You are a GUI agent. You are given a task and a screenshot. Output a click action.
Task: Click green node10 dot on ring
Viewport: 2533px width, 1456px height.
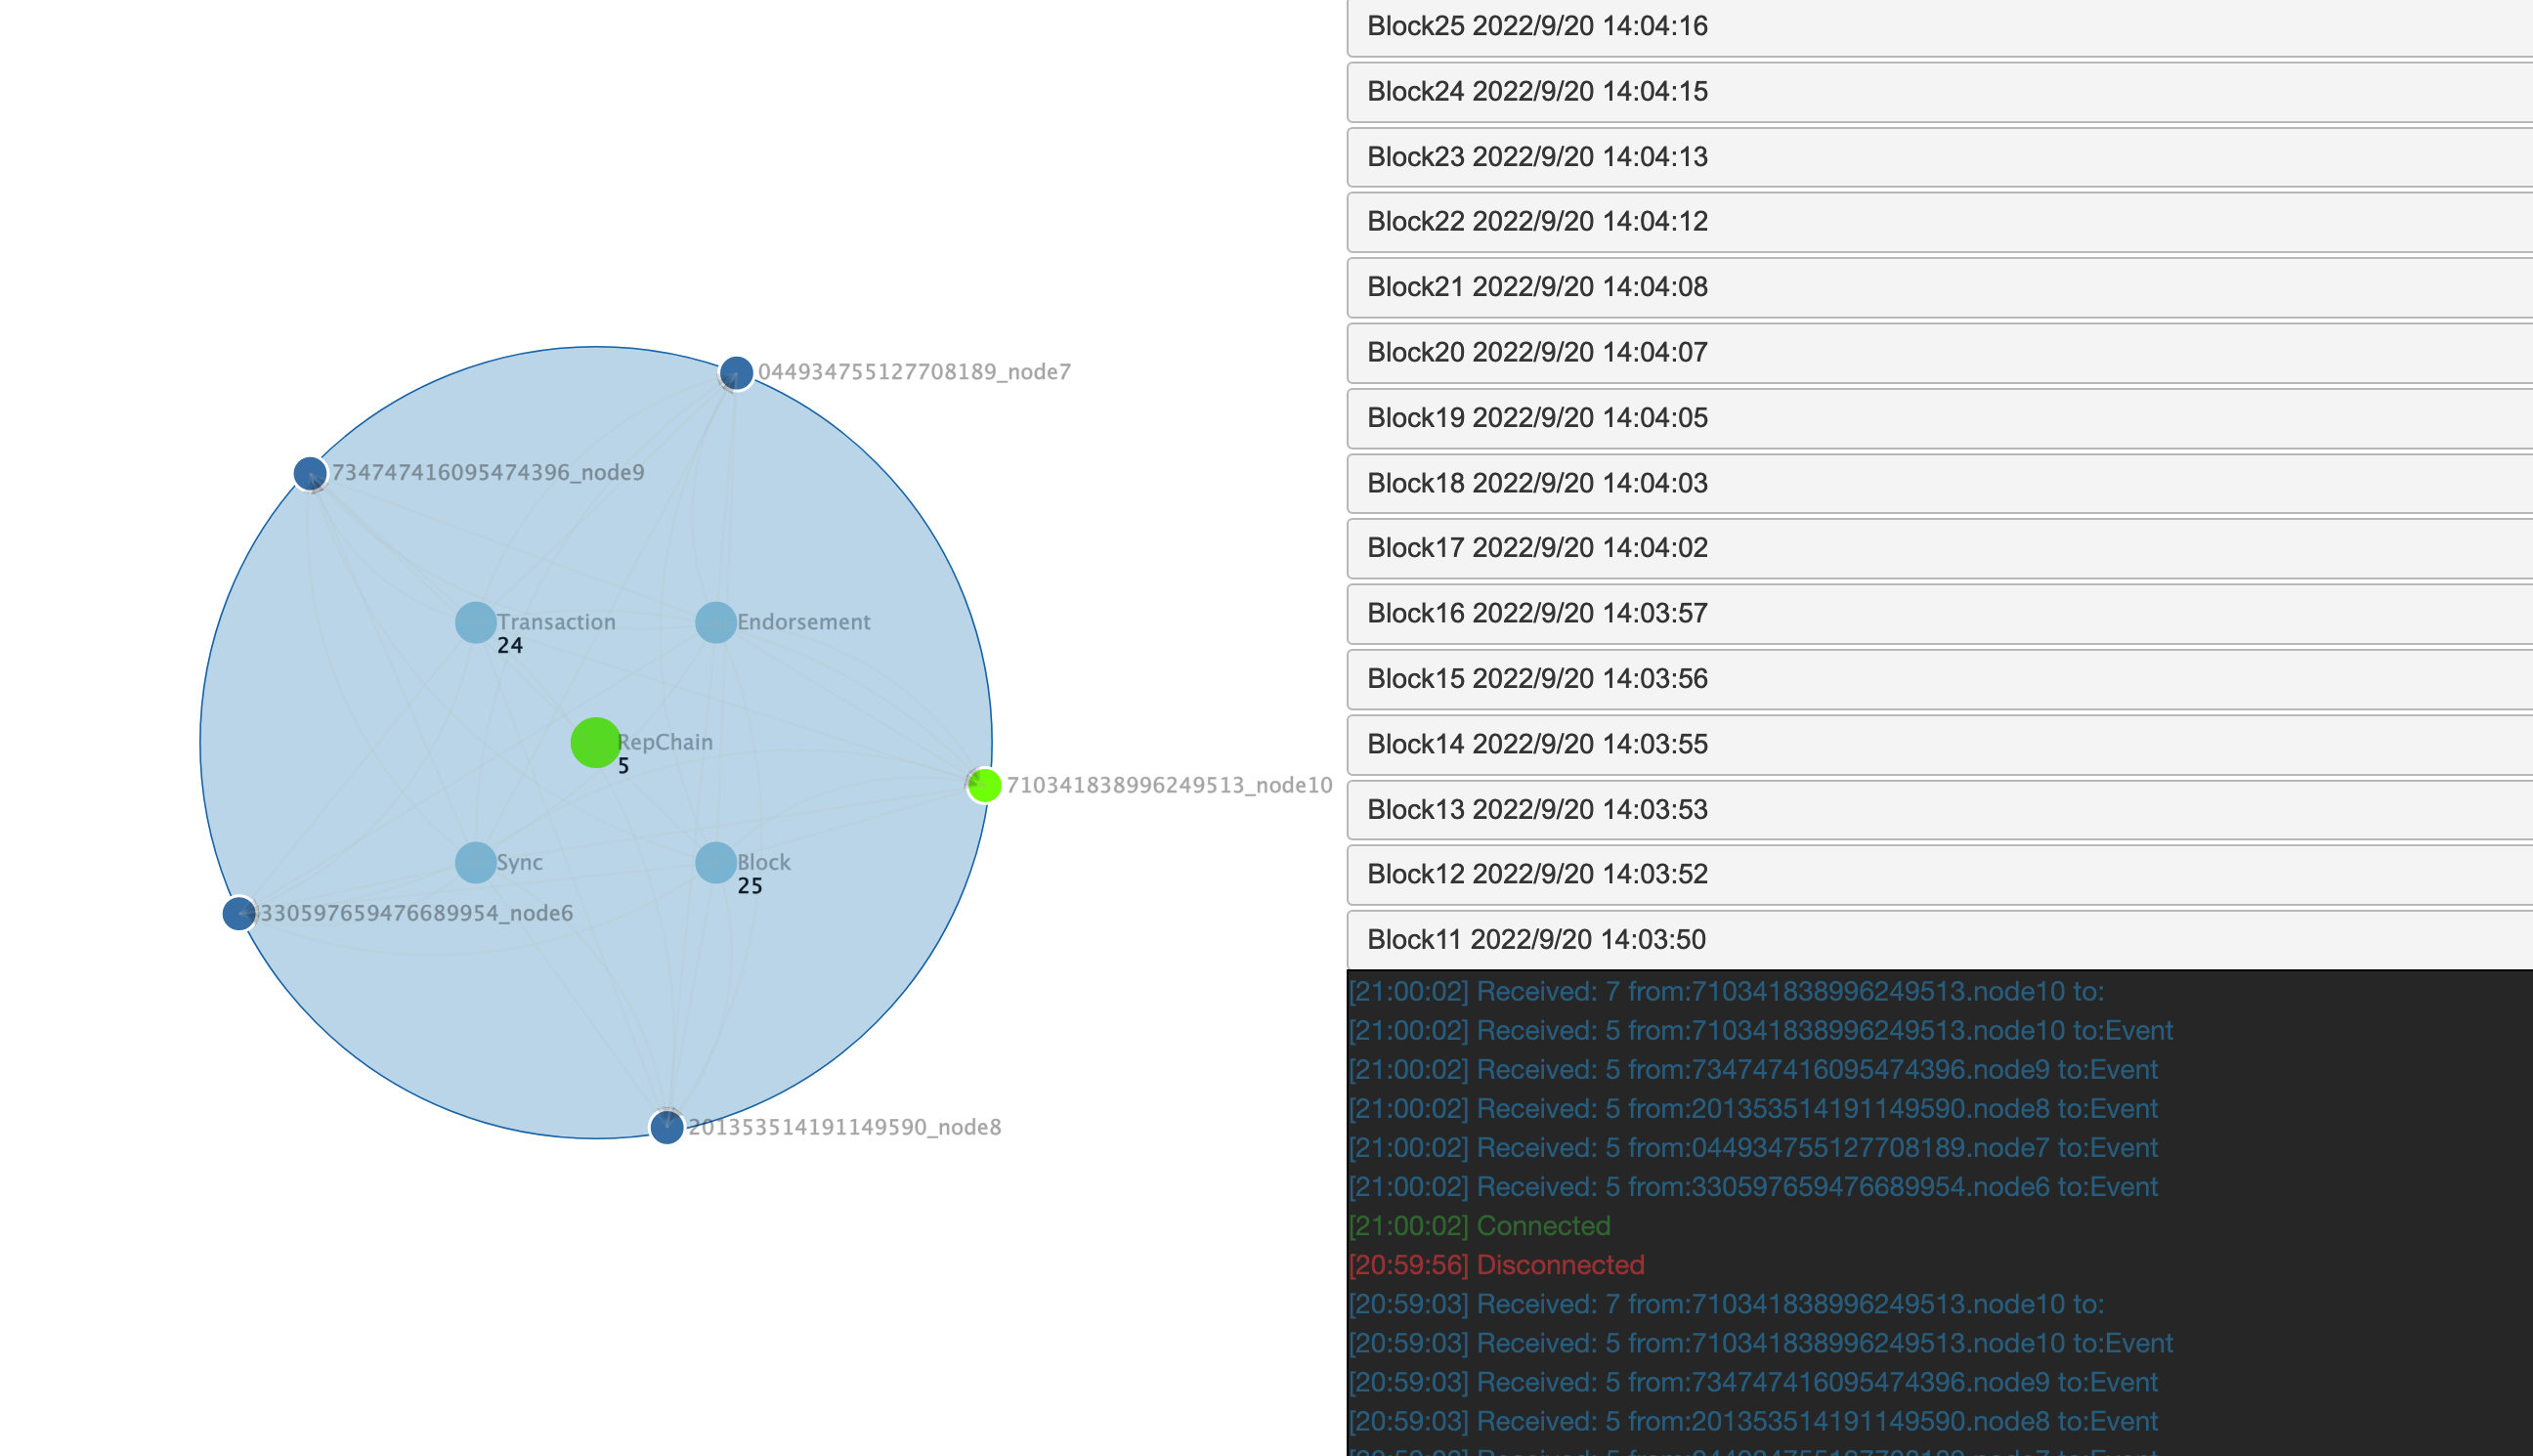point(984,785)
